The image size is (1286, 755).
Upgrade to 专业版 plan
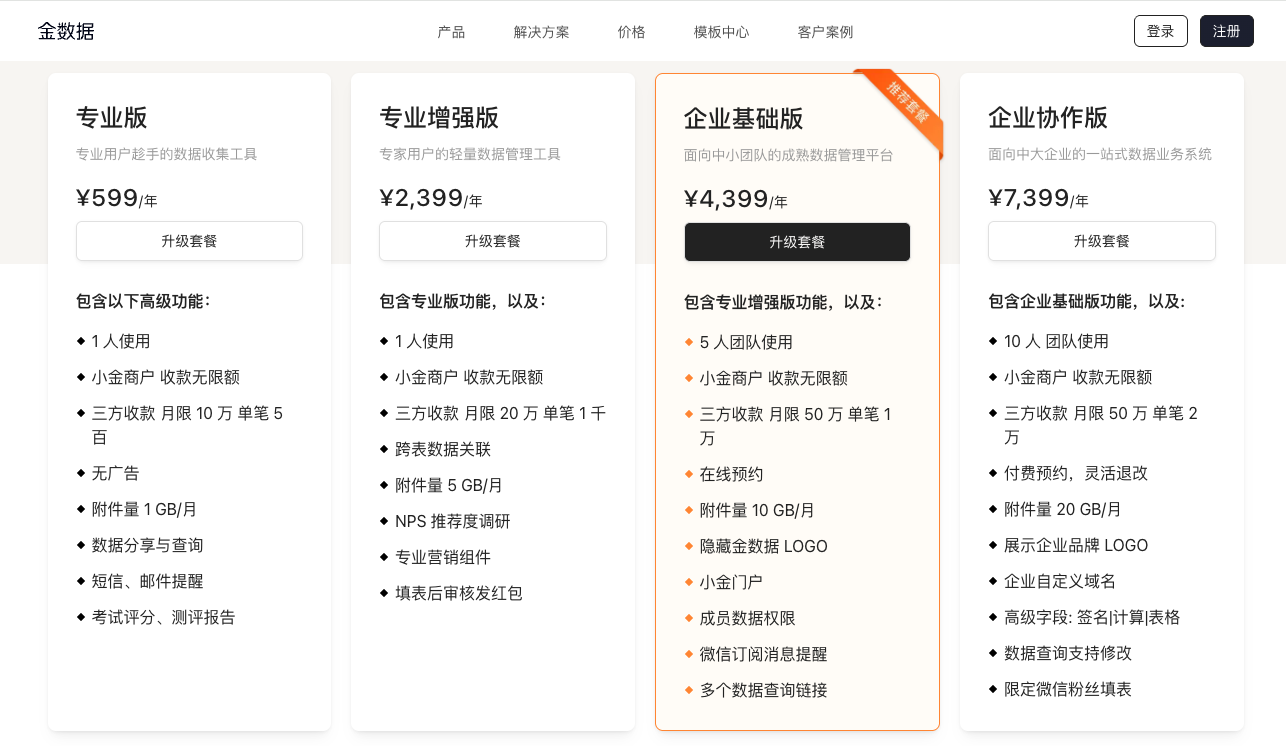pos(189,241)
